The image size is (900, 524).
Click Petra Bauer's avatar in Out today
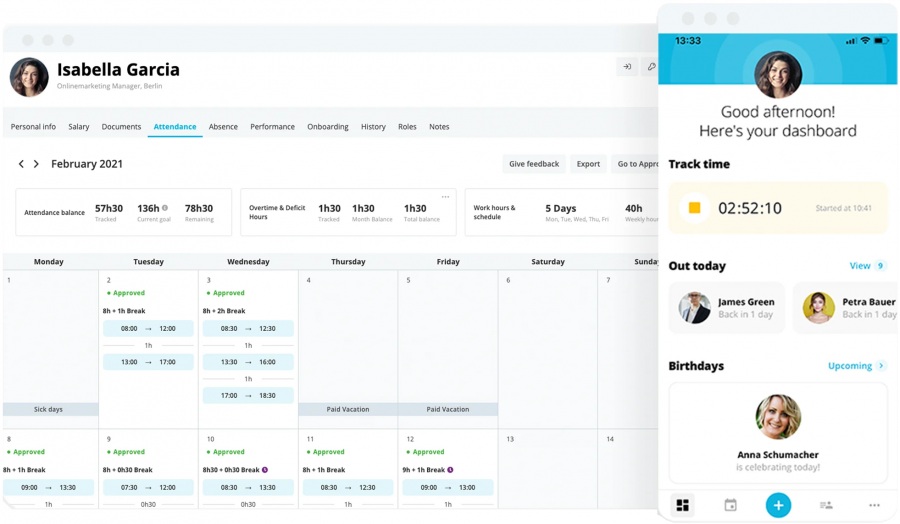(x=818, y=308)
